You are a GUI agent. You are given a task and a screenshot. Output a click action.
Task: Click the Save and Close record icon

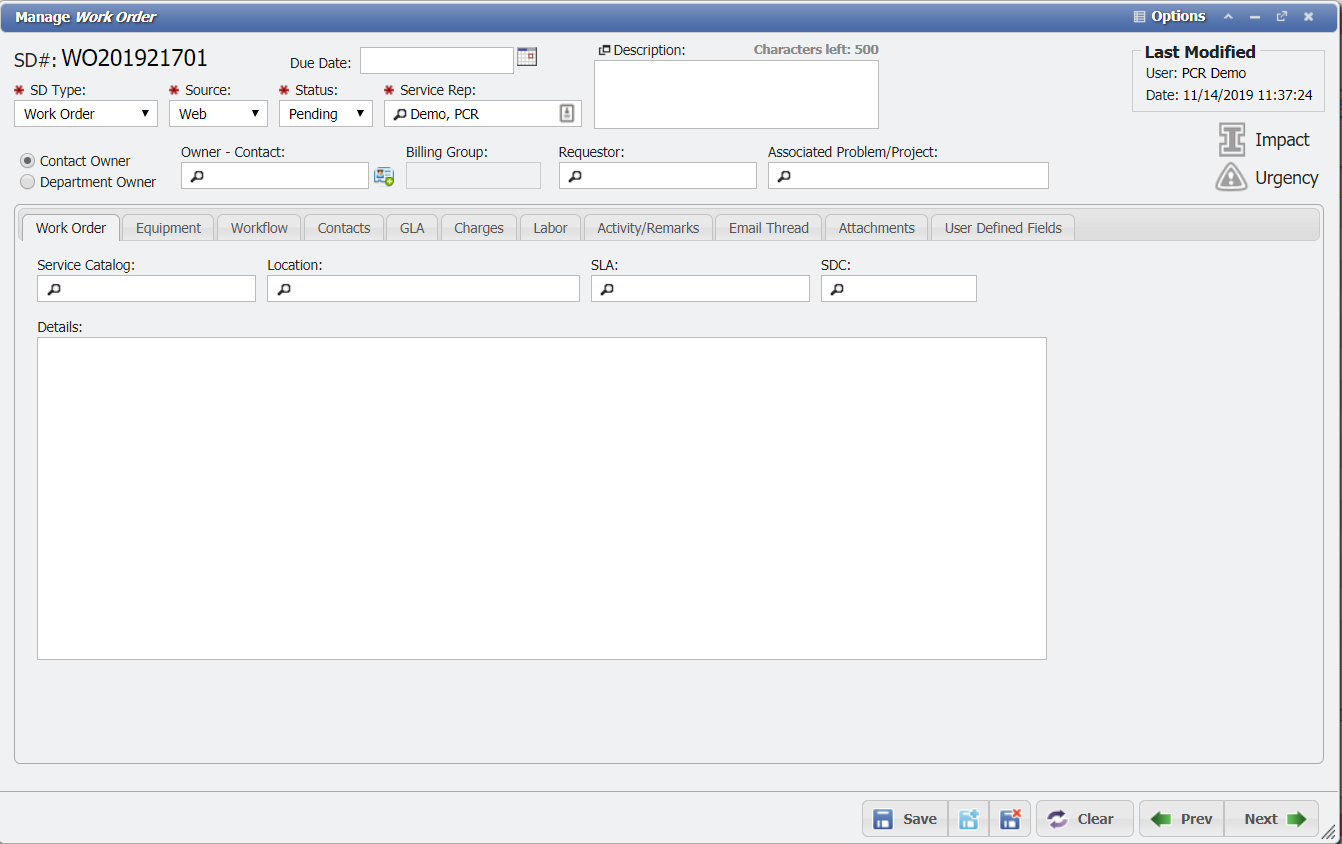tap(1010, 818)
